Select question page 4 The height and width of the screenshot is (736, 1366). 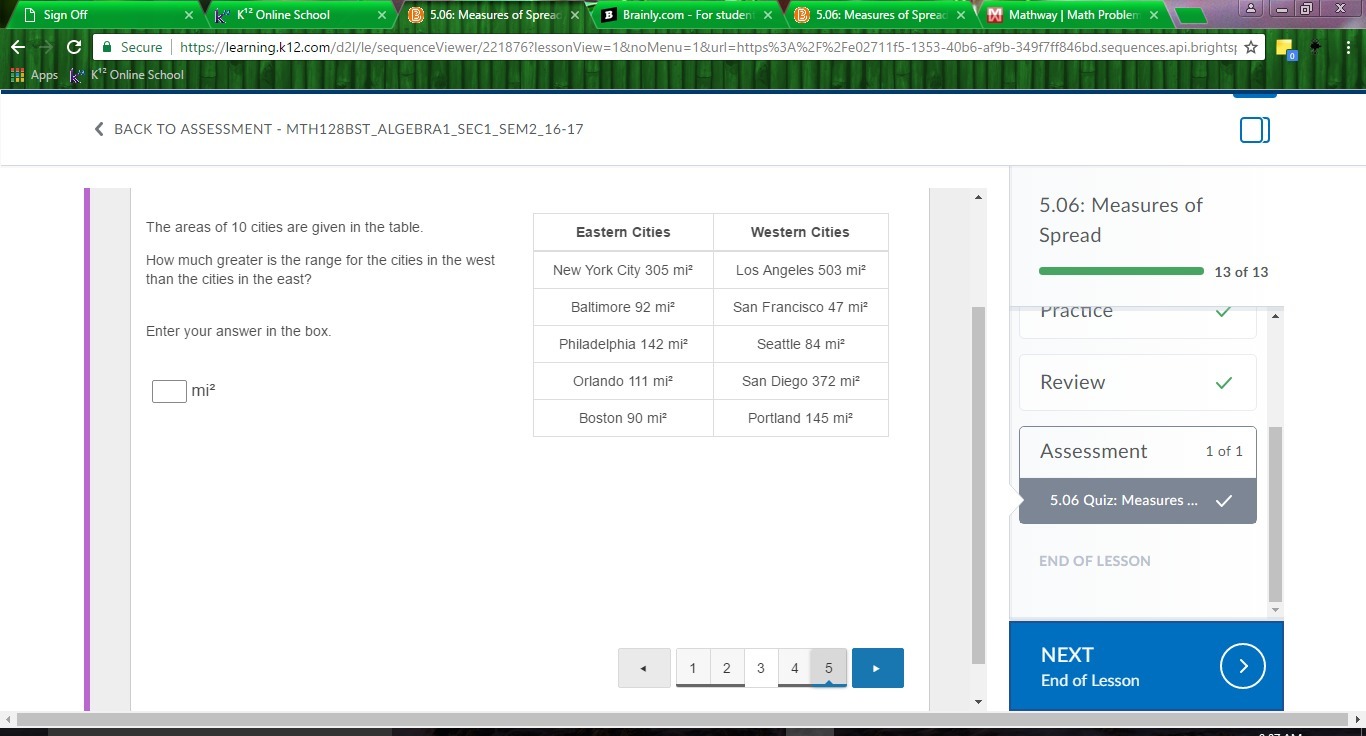pyautogui.click(x=795, y=668)
